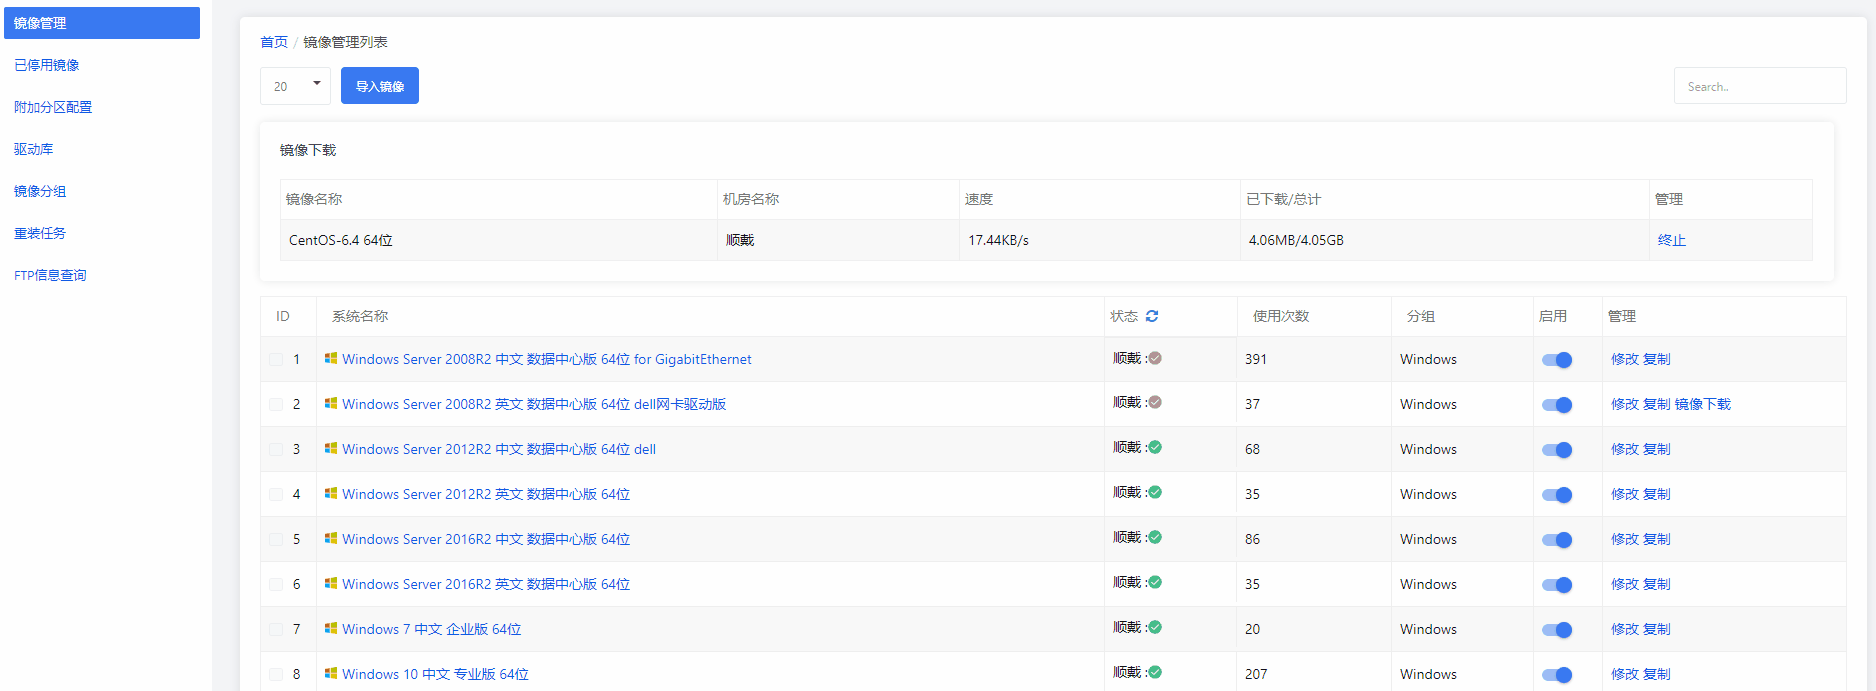Viewport: 1876px width, 691px height.
Task: Open Windows Server 2008R2 中文 GigabitEthernet link
Action: tap(547, 359)
